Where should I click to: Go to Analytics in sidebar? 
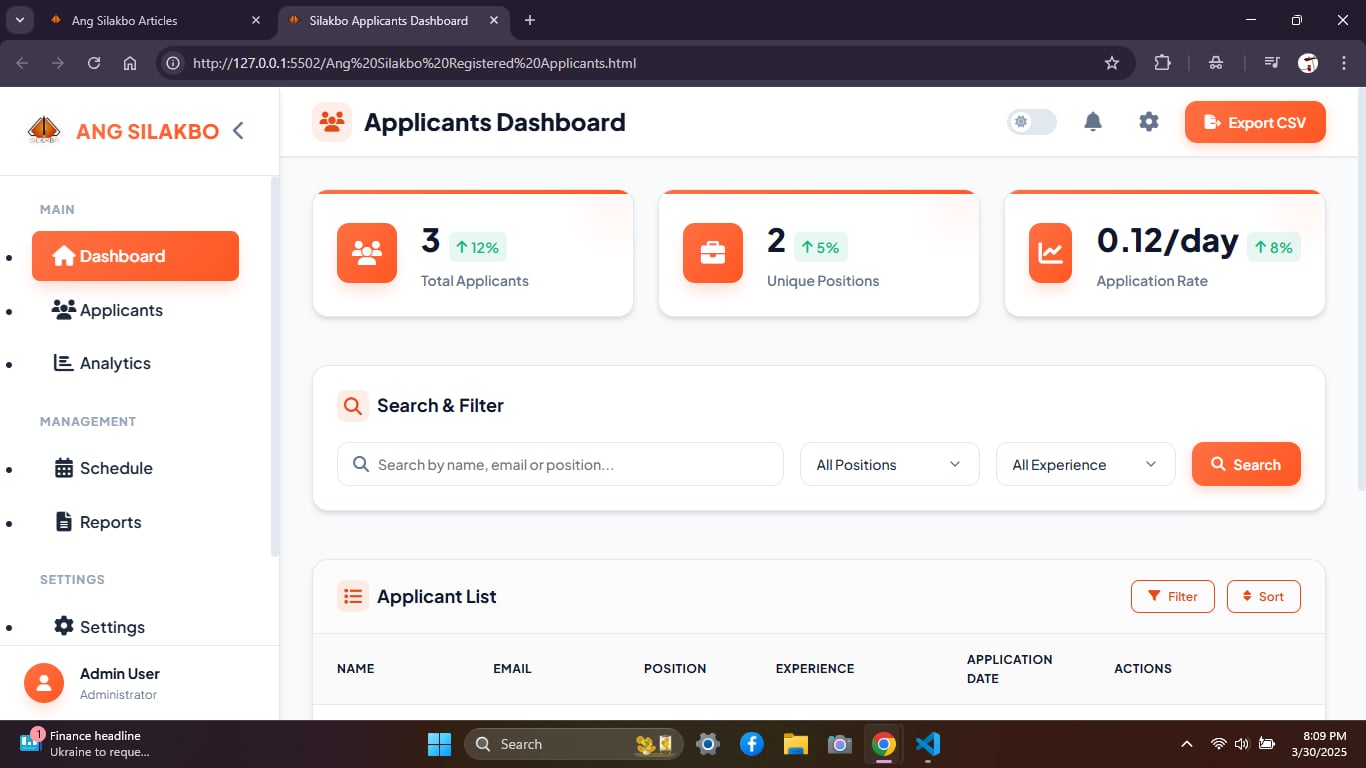pos(135,363)
